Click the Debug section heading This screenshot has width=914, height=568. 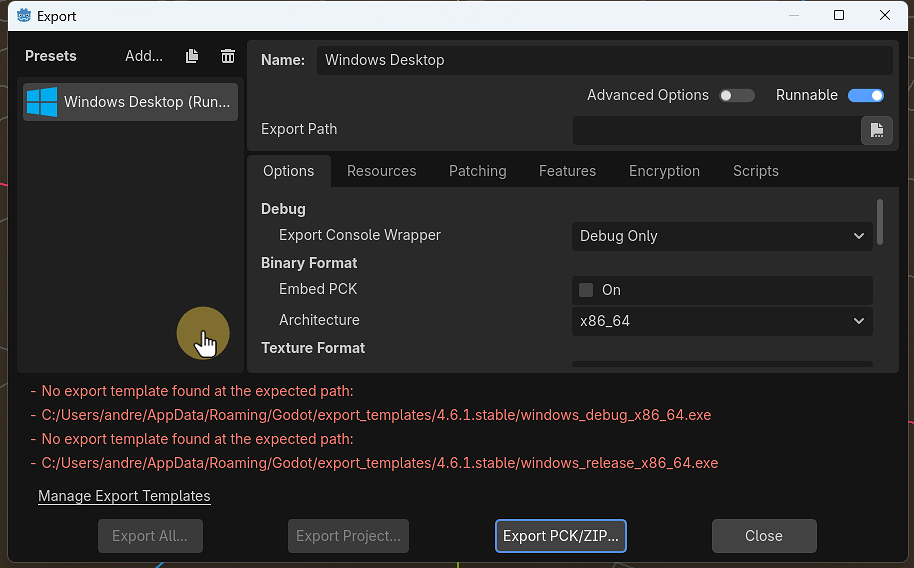tap(283, 209)
